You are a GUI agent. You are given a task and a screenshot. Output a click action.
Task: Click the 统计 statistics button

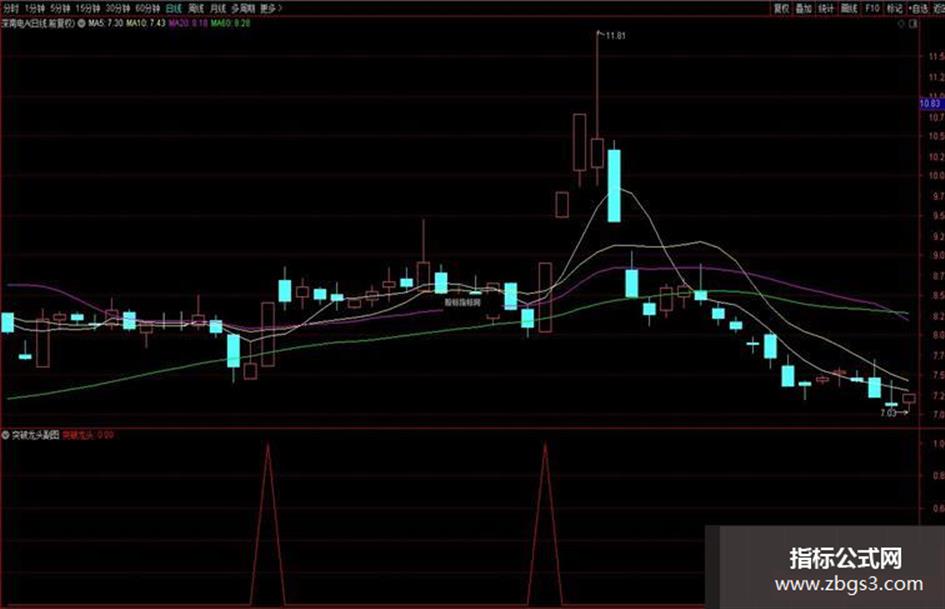pyautogui.click(x=826, y=8)
